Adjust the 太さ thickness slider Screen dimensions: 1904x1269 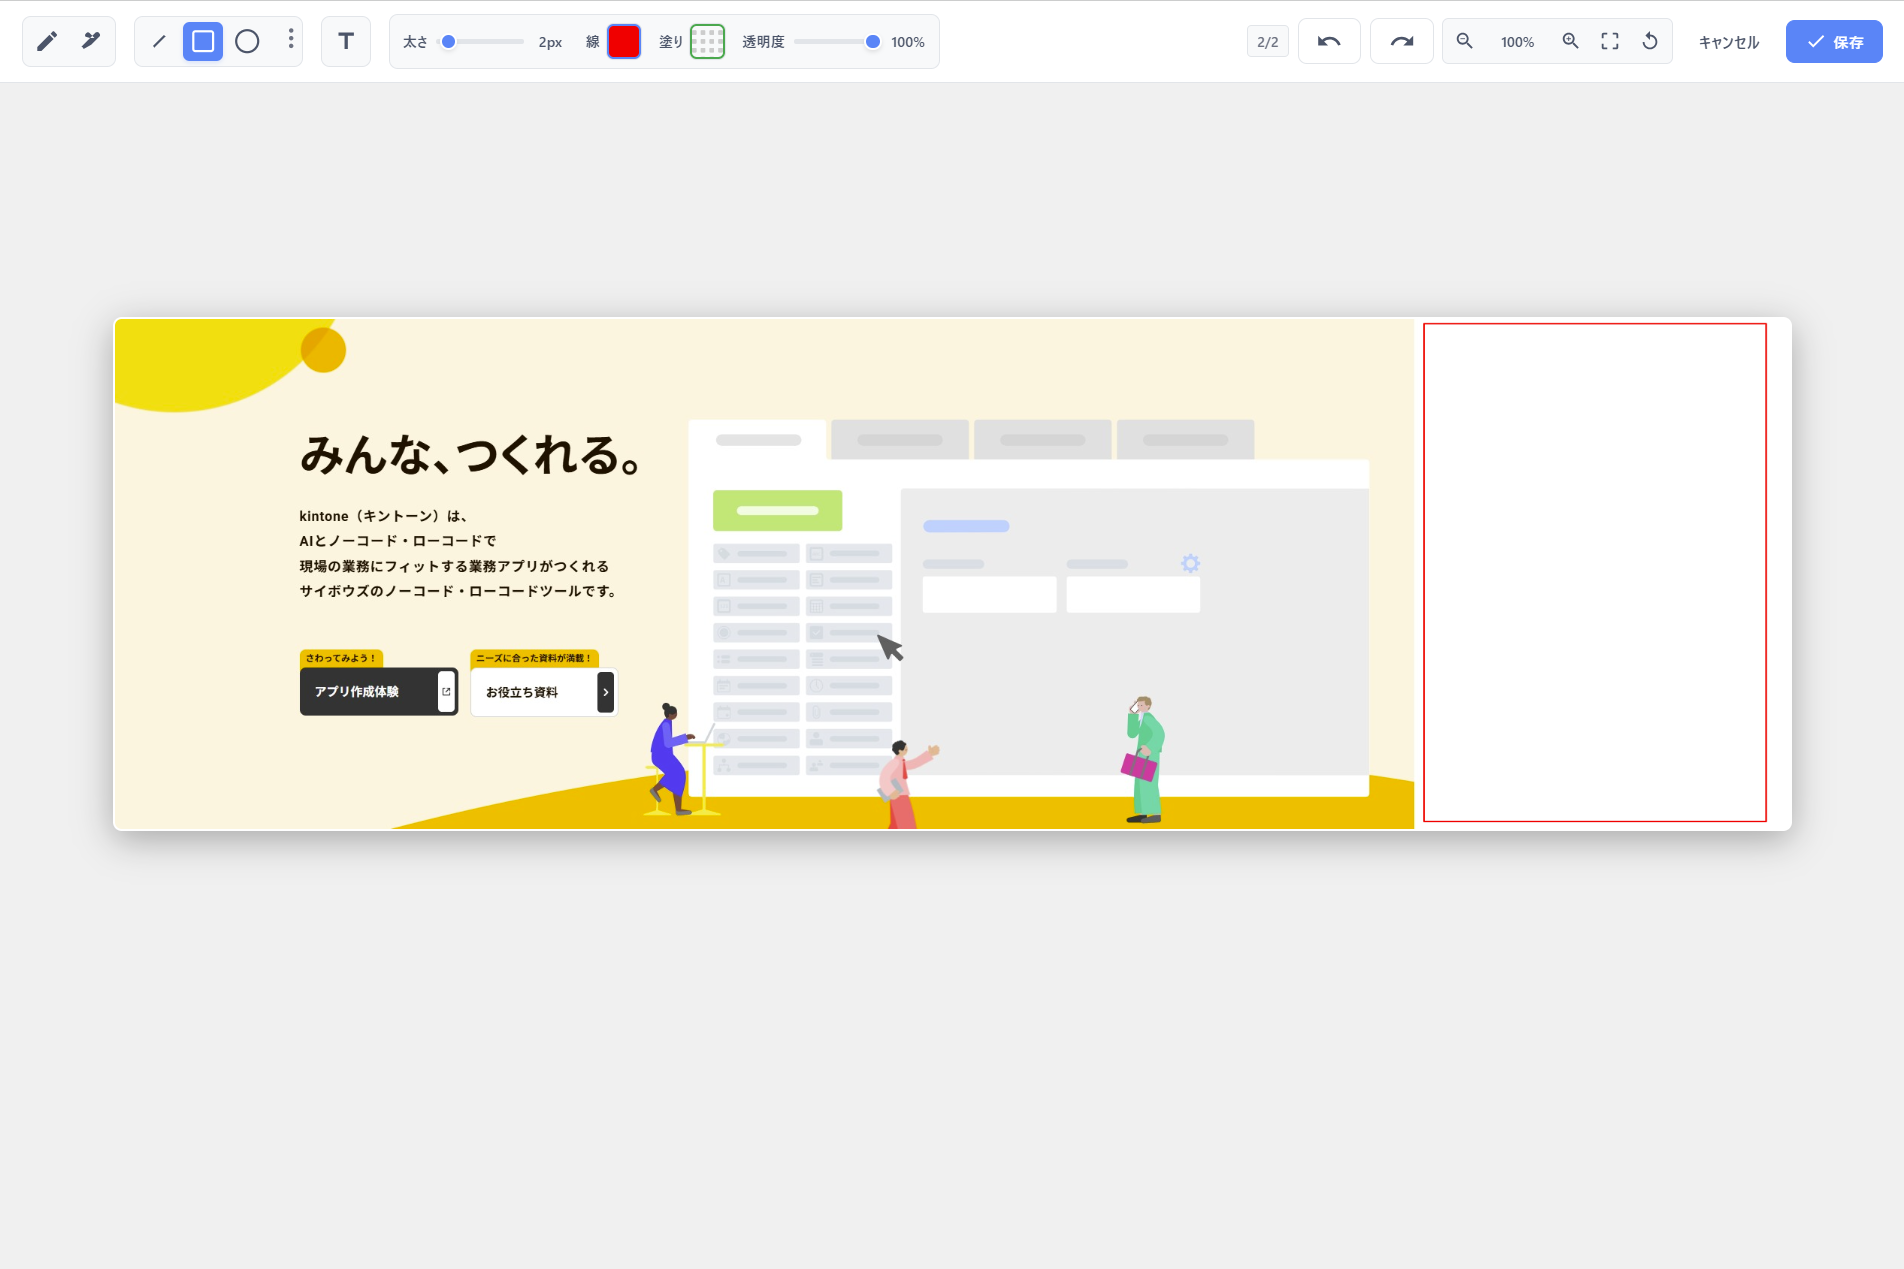[x=449, y=41]
